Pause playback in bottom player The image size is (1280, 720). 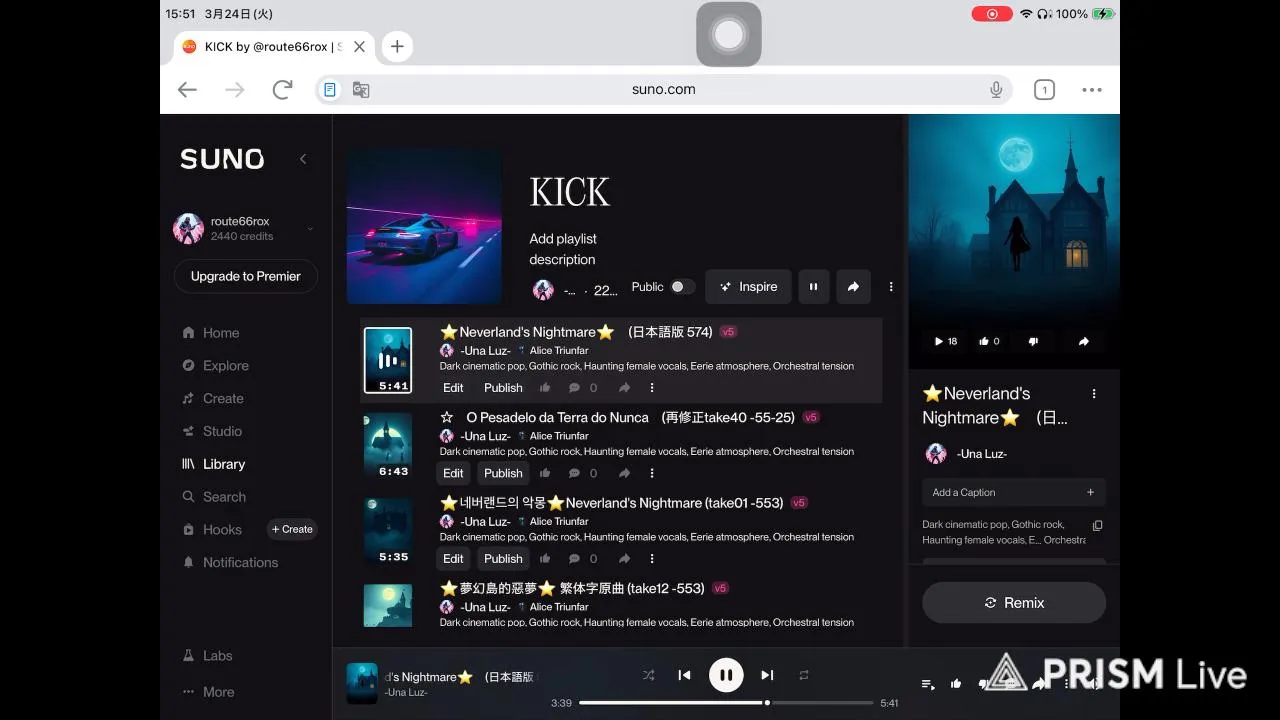(726, 675)
